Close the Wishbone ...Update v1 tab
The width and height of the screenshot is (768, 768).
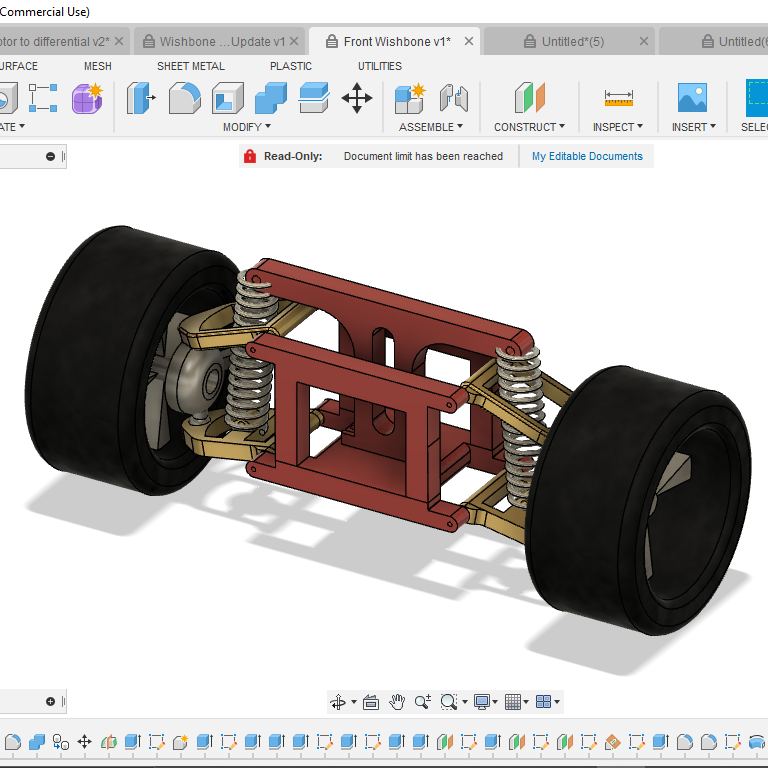tap(294, 41)
